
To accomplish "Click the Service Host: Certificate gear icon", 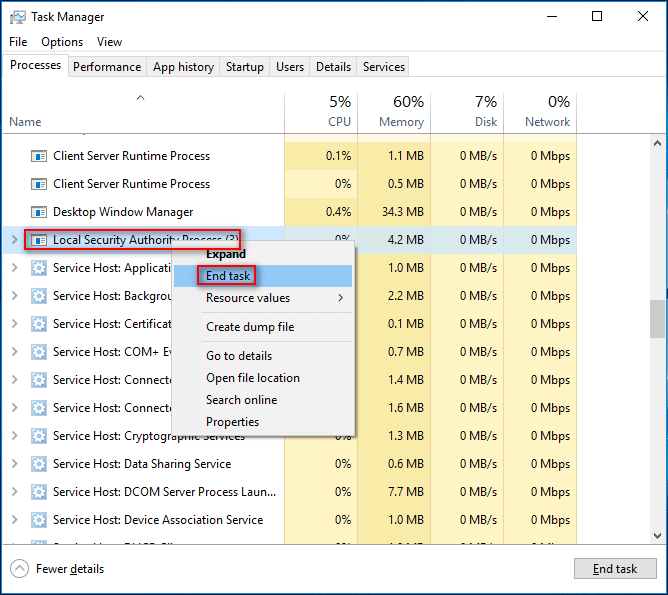I will pyautogui.click(x=39, y=324).
